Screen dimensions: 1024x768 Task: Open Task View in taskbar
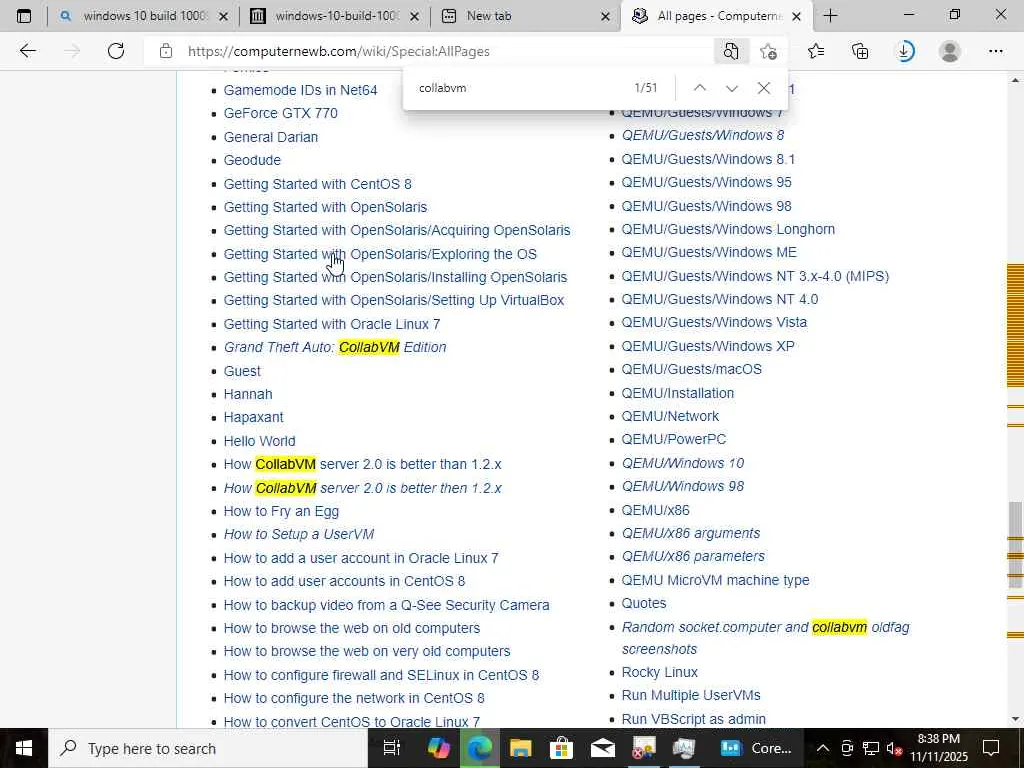tap(391, 748)
